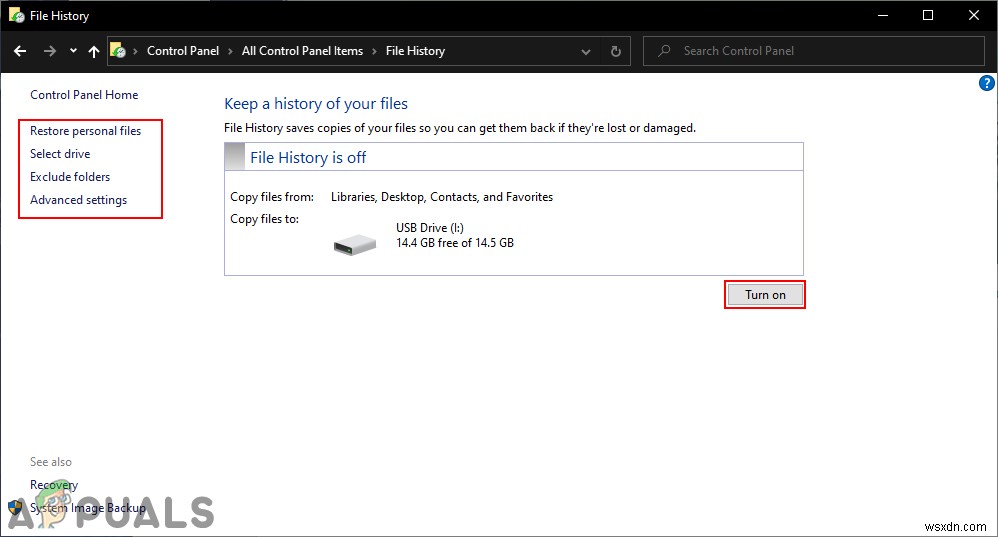Screen dimensions: 998x537
Task: Select All Control Panel Items breadcrumb
Action: pyautogui.click(x=302, y=51)
